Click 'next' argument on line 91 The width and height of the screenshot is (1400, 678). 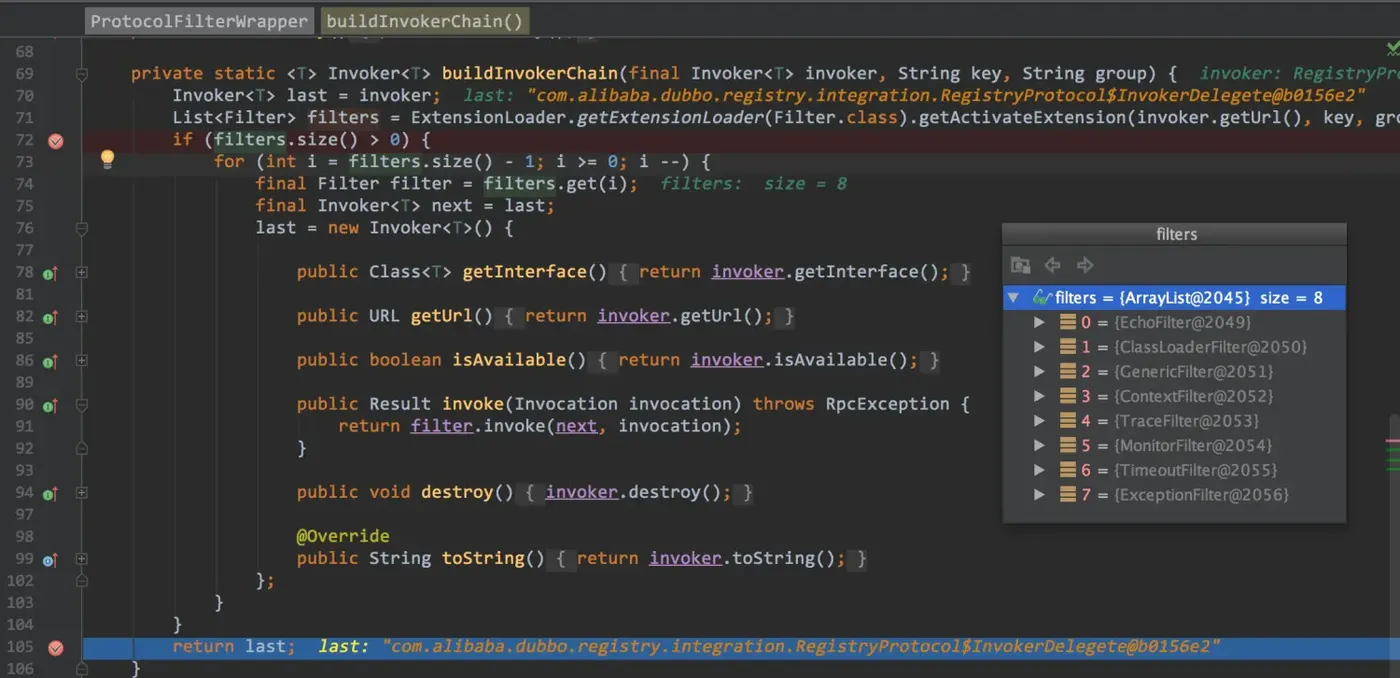point(576,426)
